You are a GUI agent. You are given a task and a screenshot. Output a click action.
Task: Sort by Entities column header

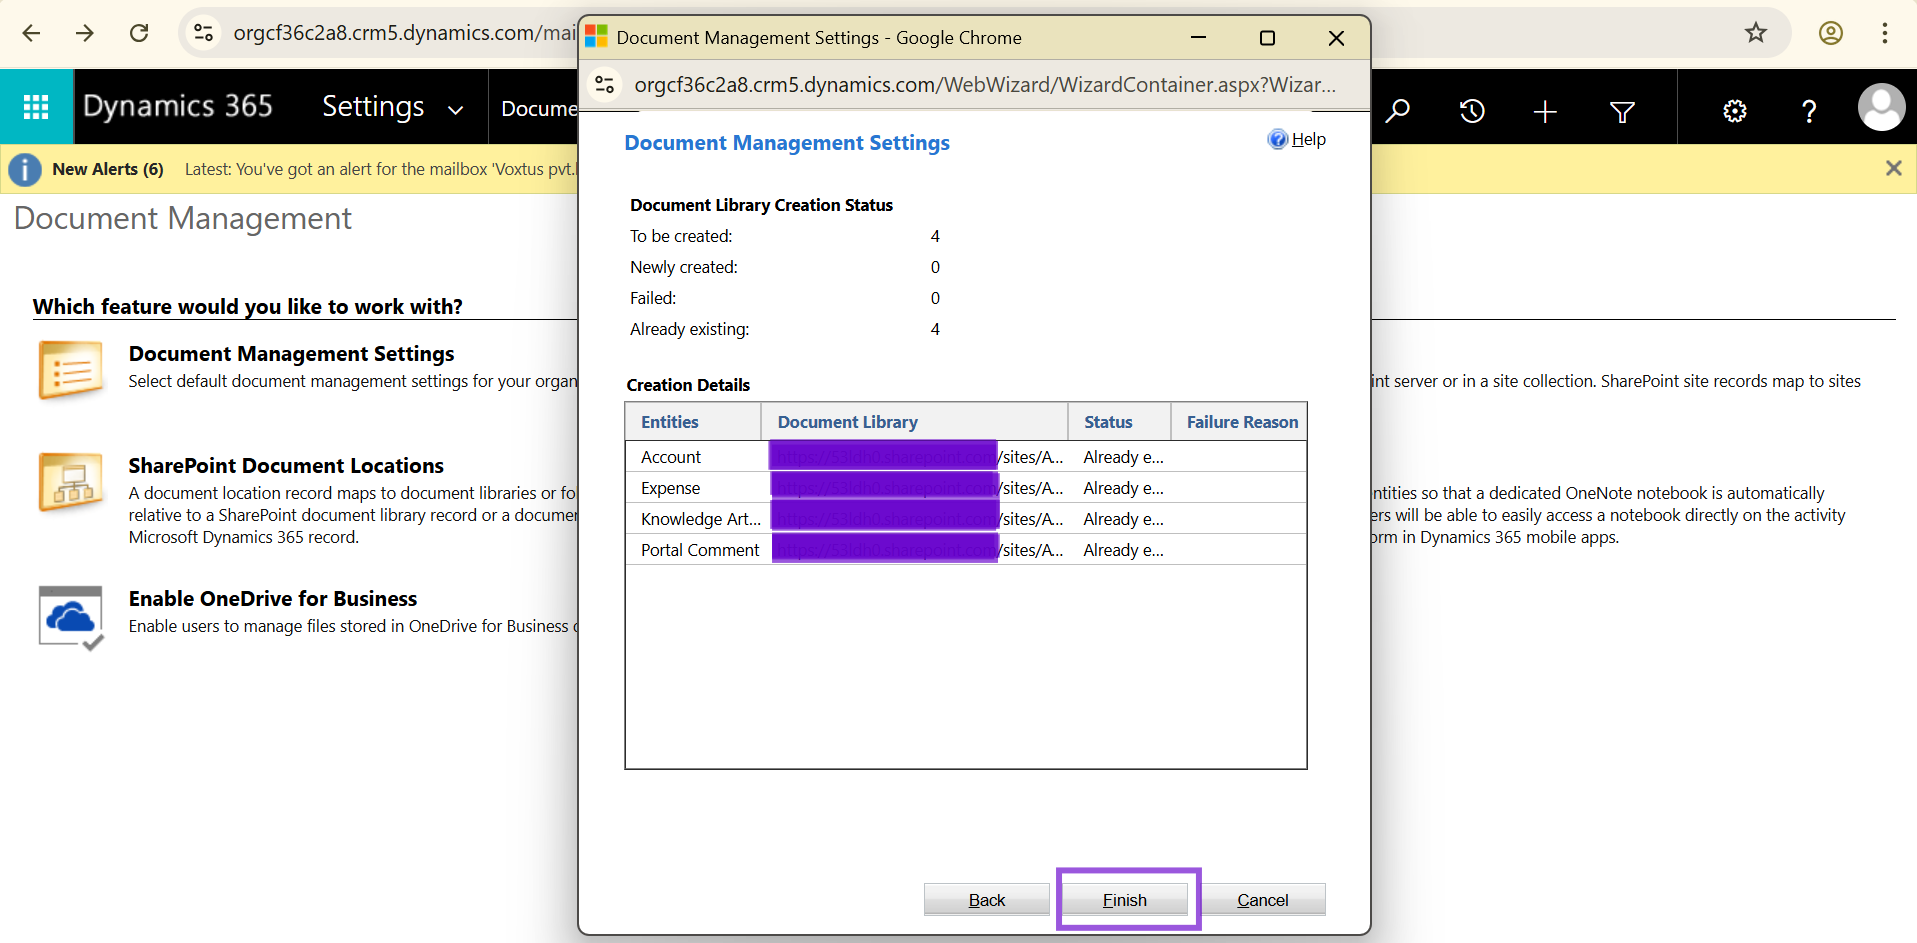[693, 422]
